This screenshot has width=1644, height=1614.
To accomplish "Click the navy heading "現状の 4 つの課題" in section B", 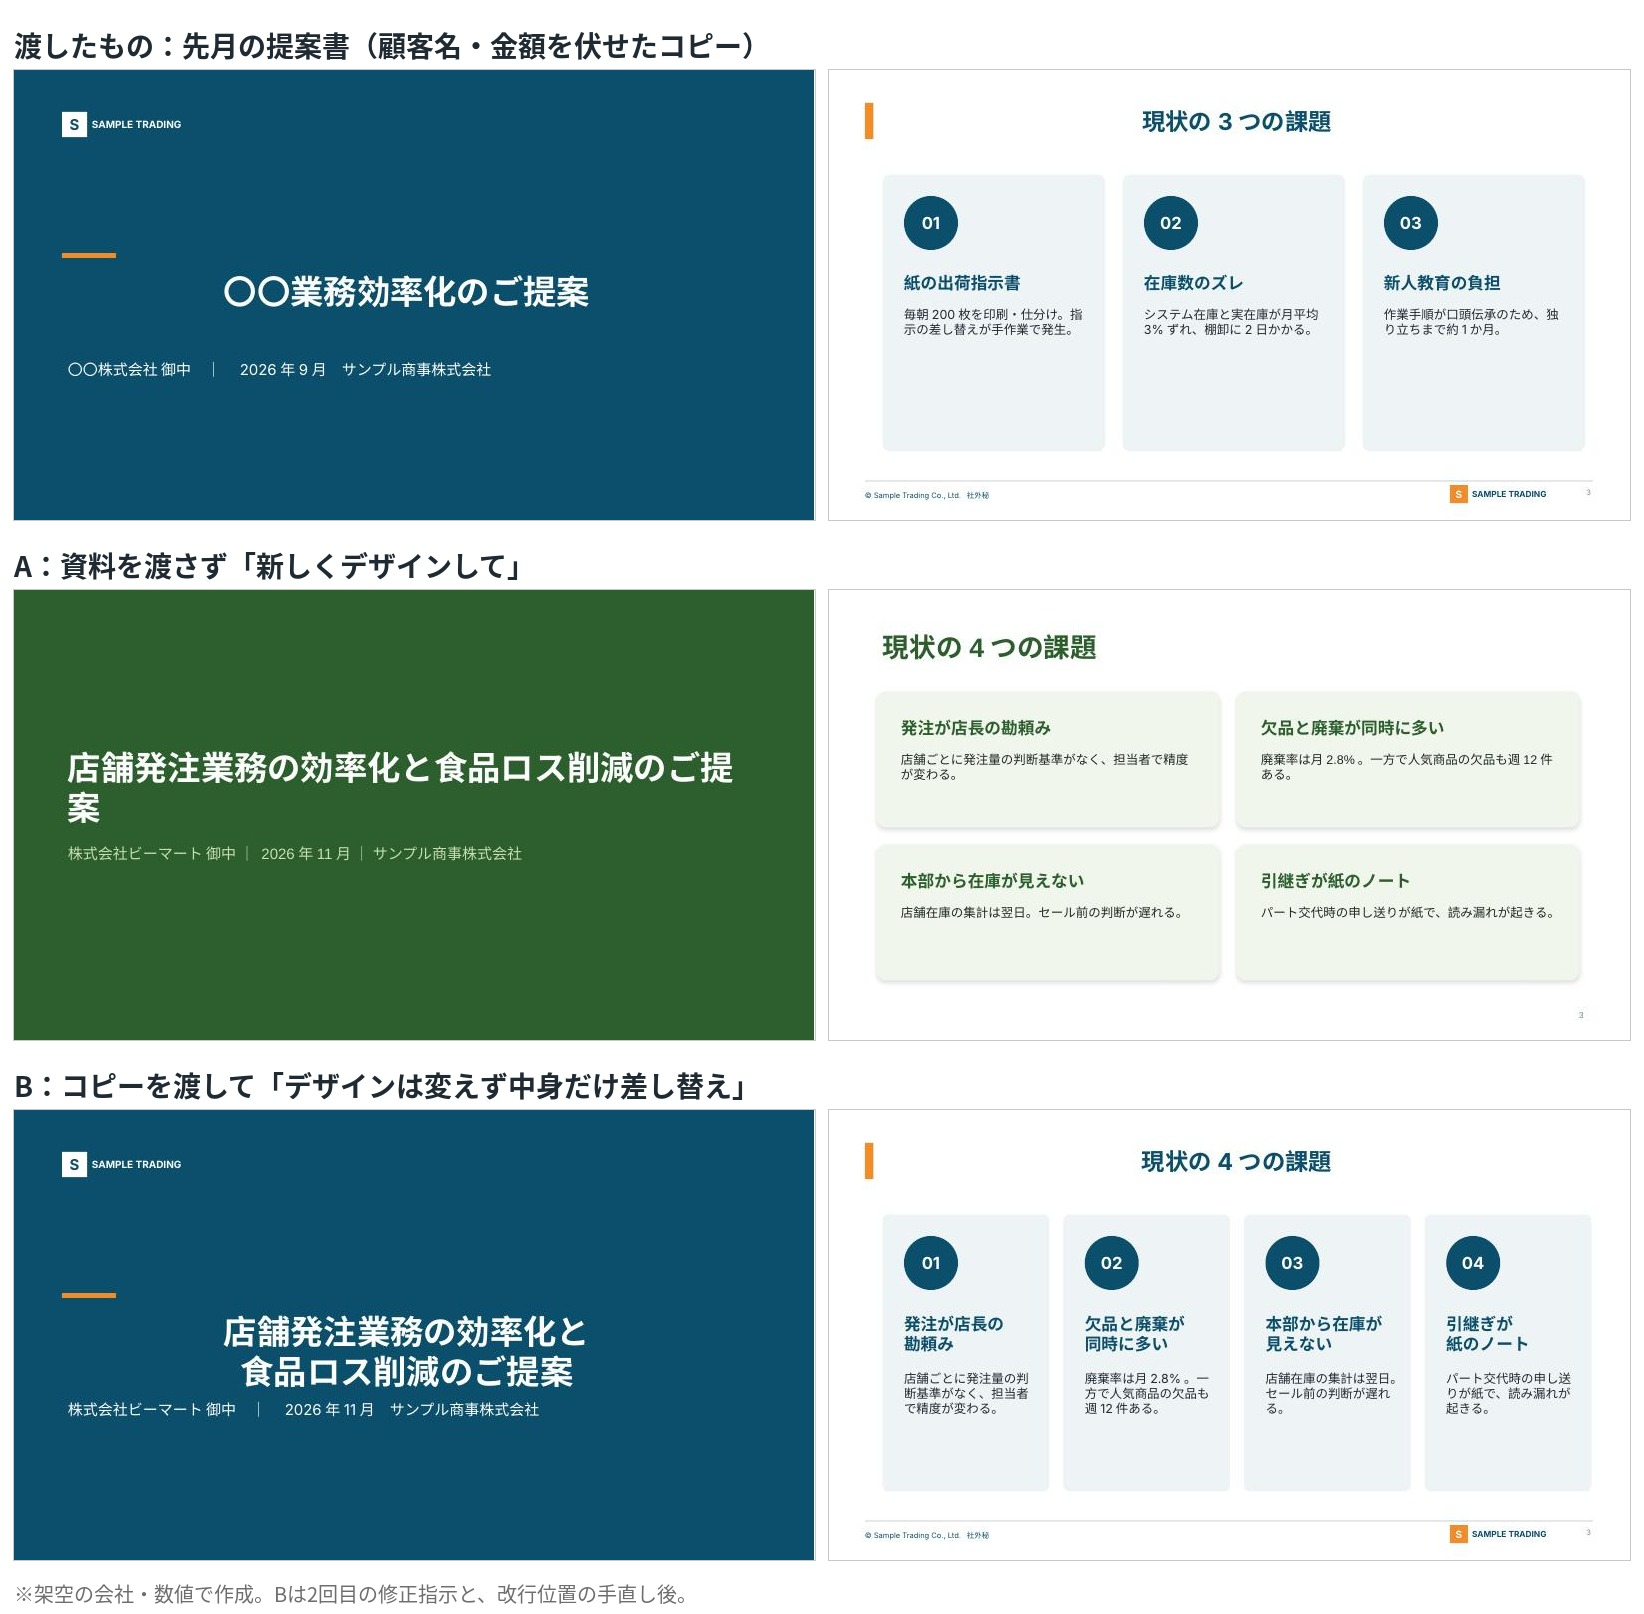I will pyautogui.click(x=1236, y=1162).
